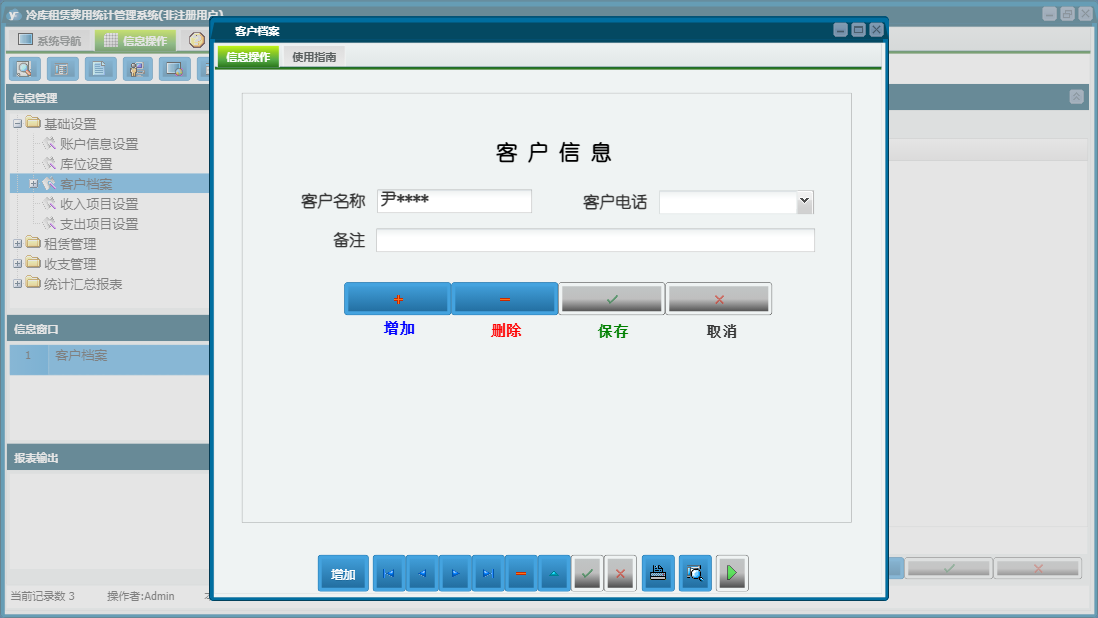Viewport: 1098px width, 618px height.
Task: Switch to 信息操作 tab in 客户档案 dialog
Action: pyautogui.click(x=248, y=57)
